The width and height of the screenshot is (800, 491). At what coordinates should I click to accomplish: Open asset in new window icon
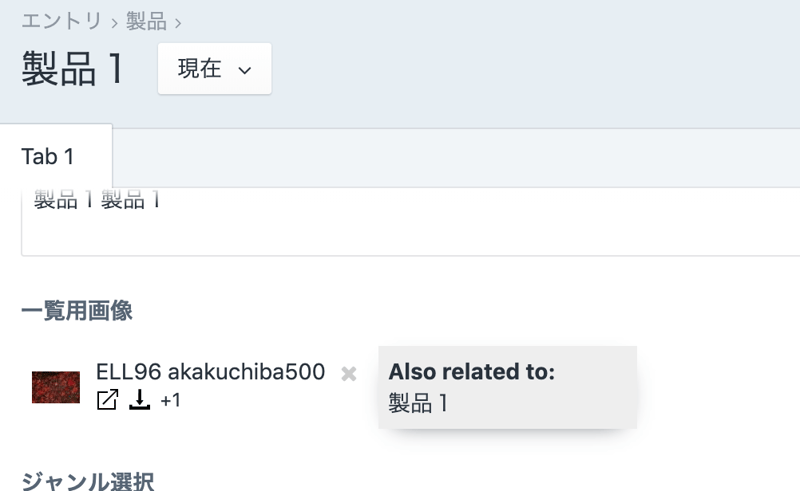coord(107,400)
